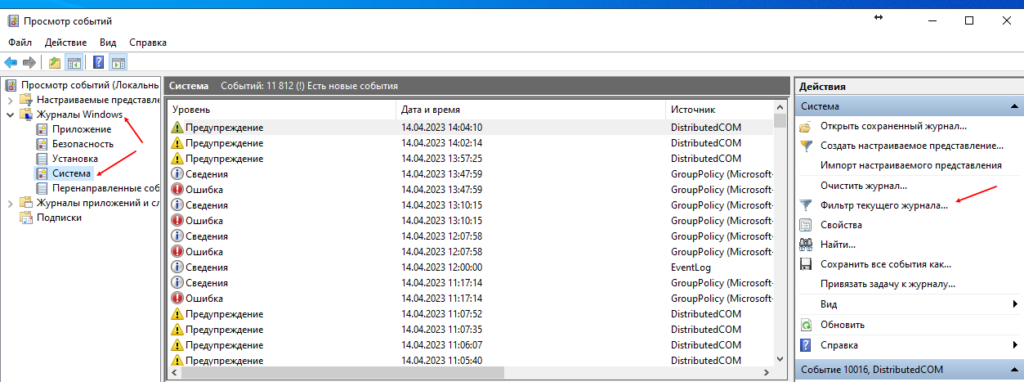Click the floppy icon beside Сохранить все события
Screen dimensions: 1024x382
806,264
